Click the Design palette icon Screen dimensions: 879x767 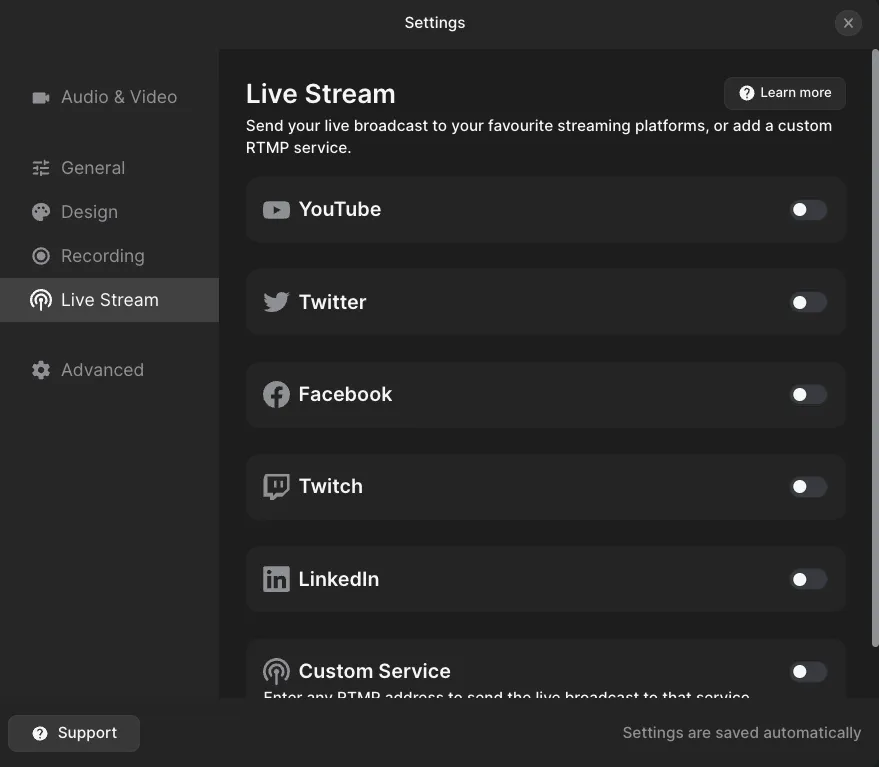coord(41,212)
